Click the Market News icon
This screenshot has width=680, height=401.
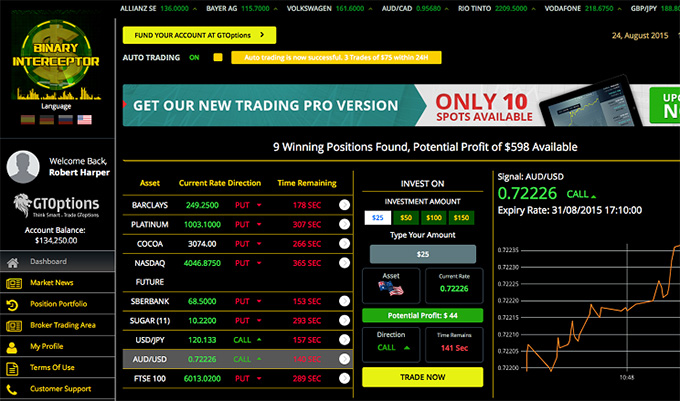pyautogui.click(x=14, y=284)
